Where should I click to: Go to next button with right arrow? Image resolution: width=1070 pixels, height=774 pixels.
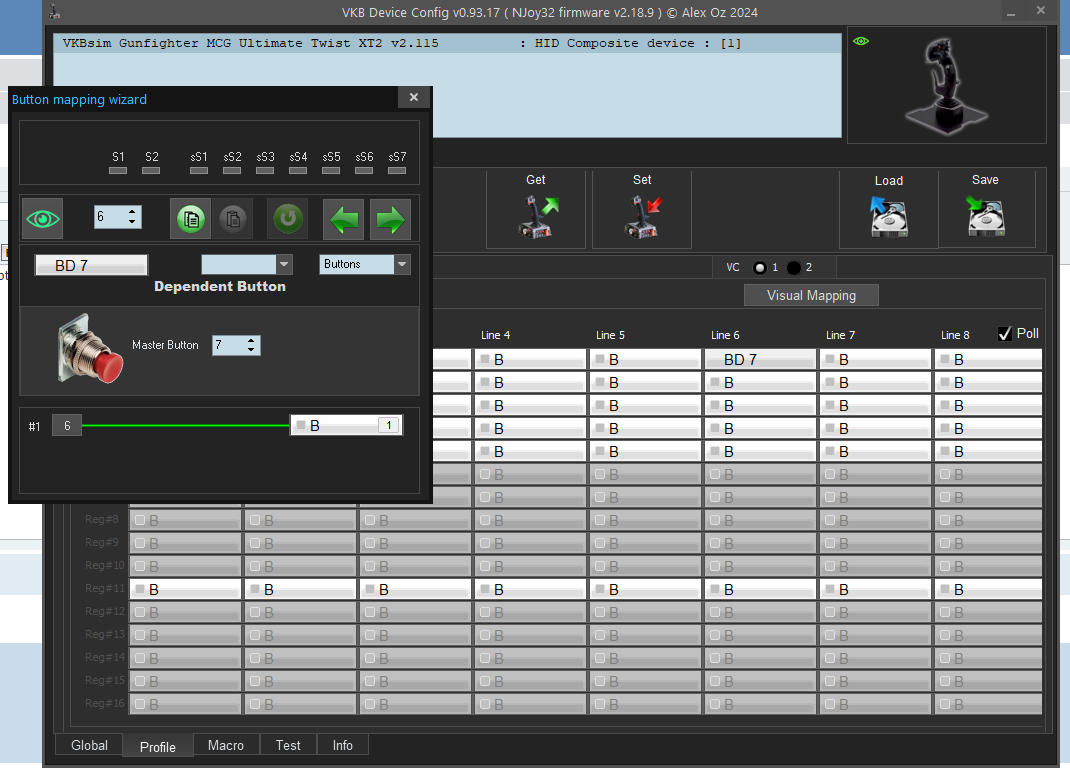(x=390, y=219)
